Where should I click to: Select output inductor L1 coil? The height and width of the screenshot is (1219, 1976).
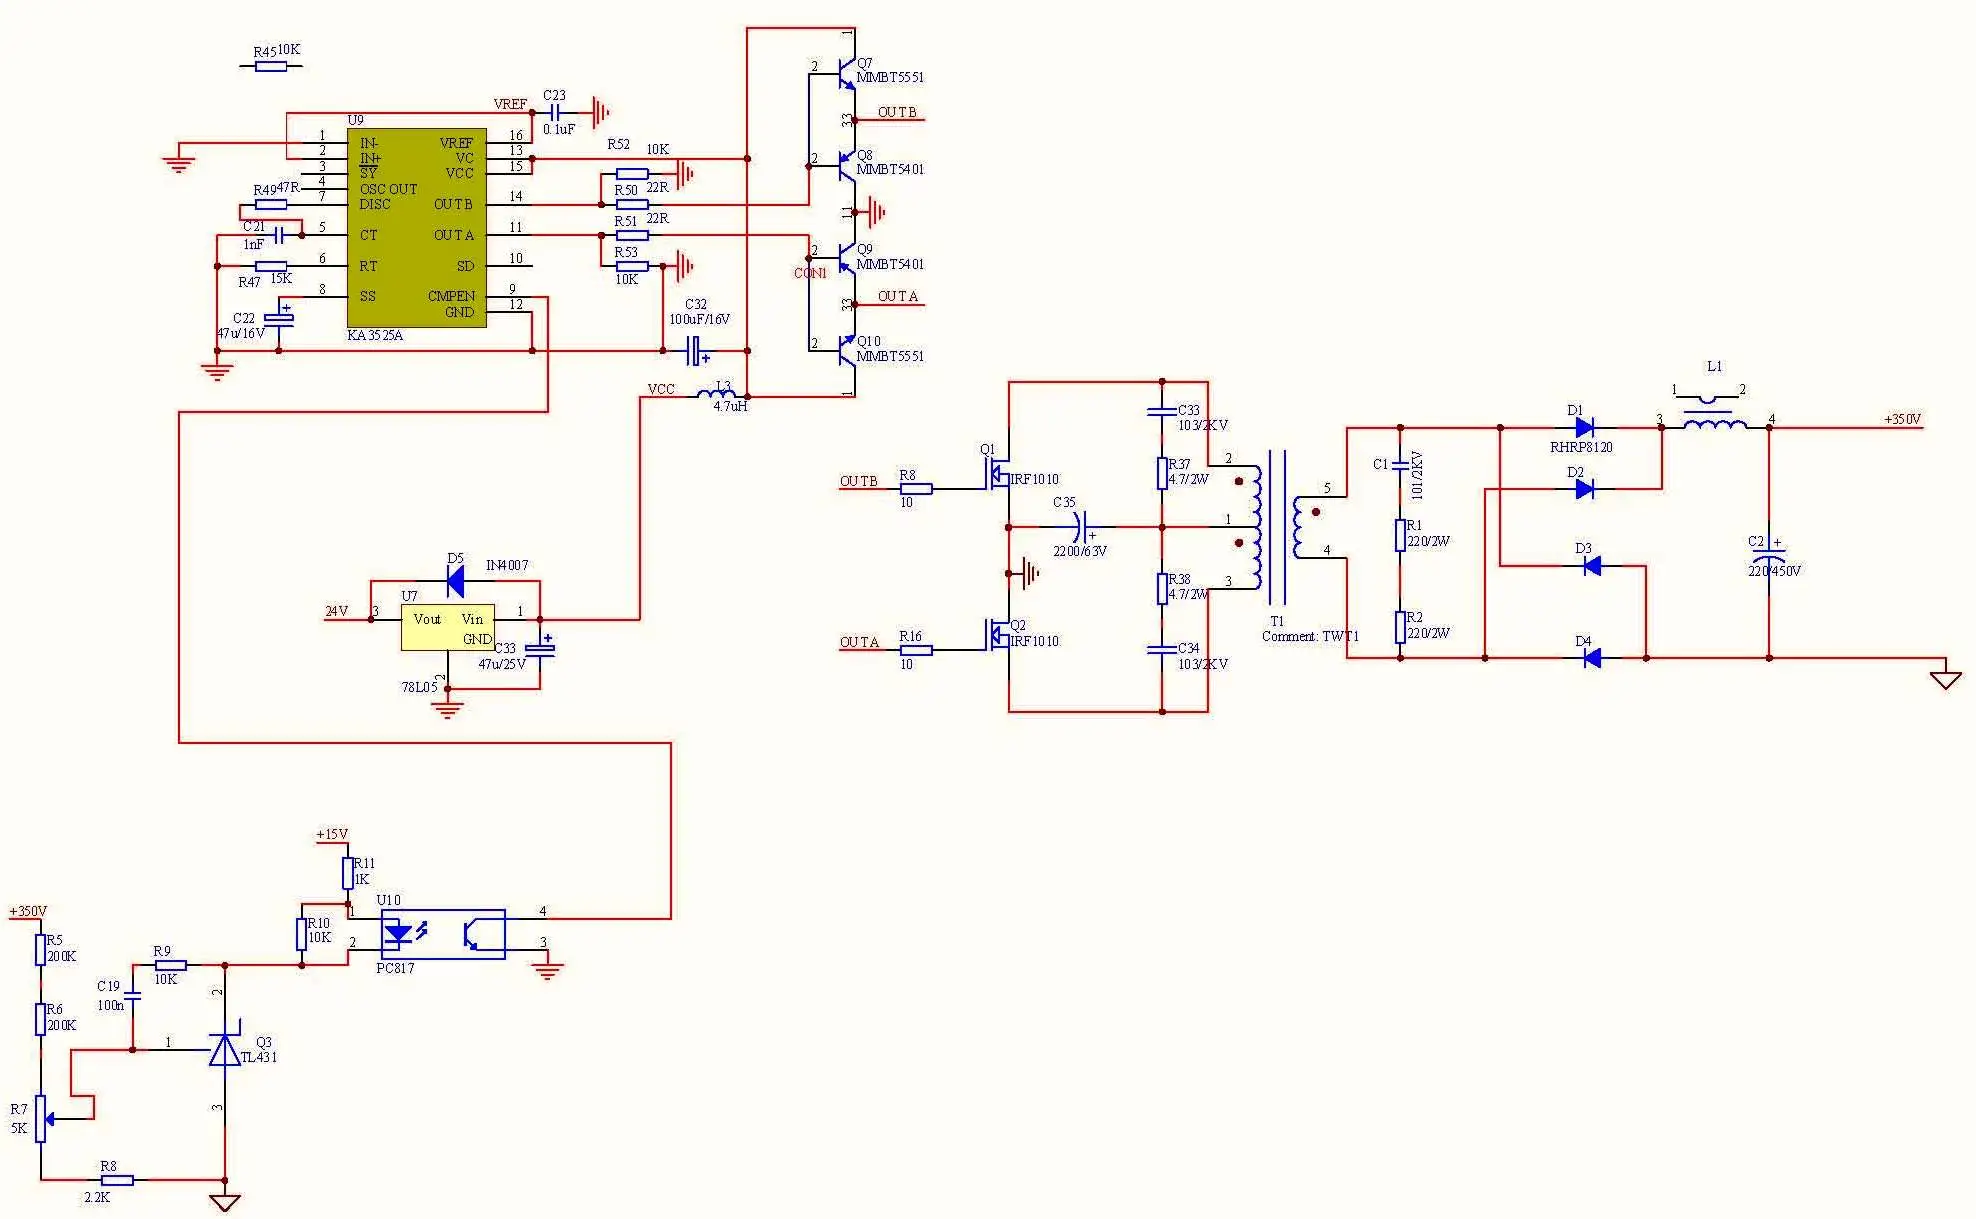(1715, 424)
